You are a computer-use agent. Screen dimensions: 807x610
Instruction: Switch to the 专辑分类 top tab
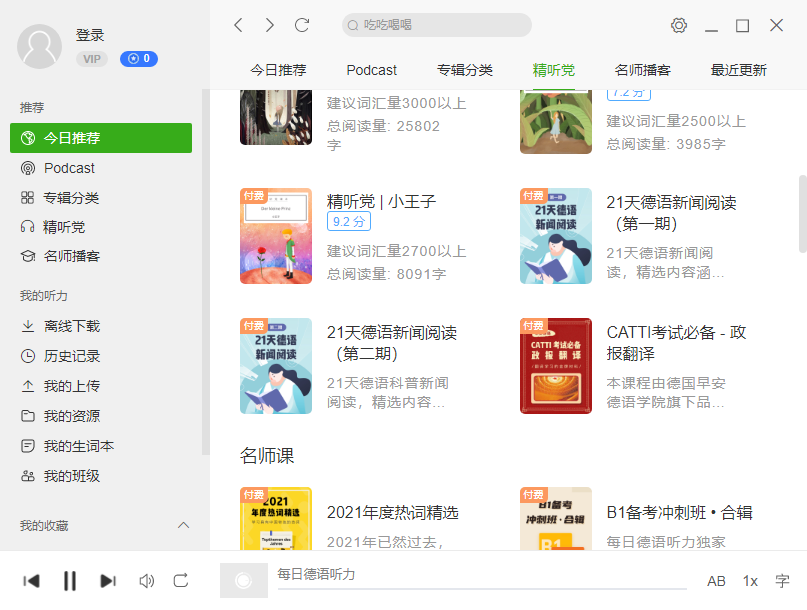[x=465, y=70]
